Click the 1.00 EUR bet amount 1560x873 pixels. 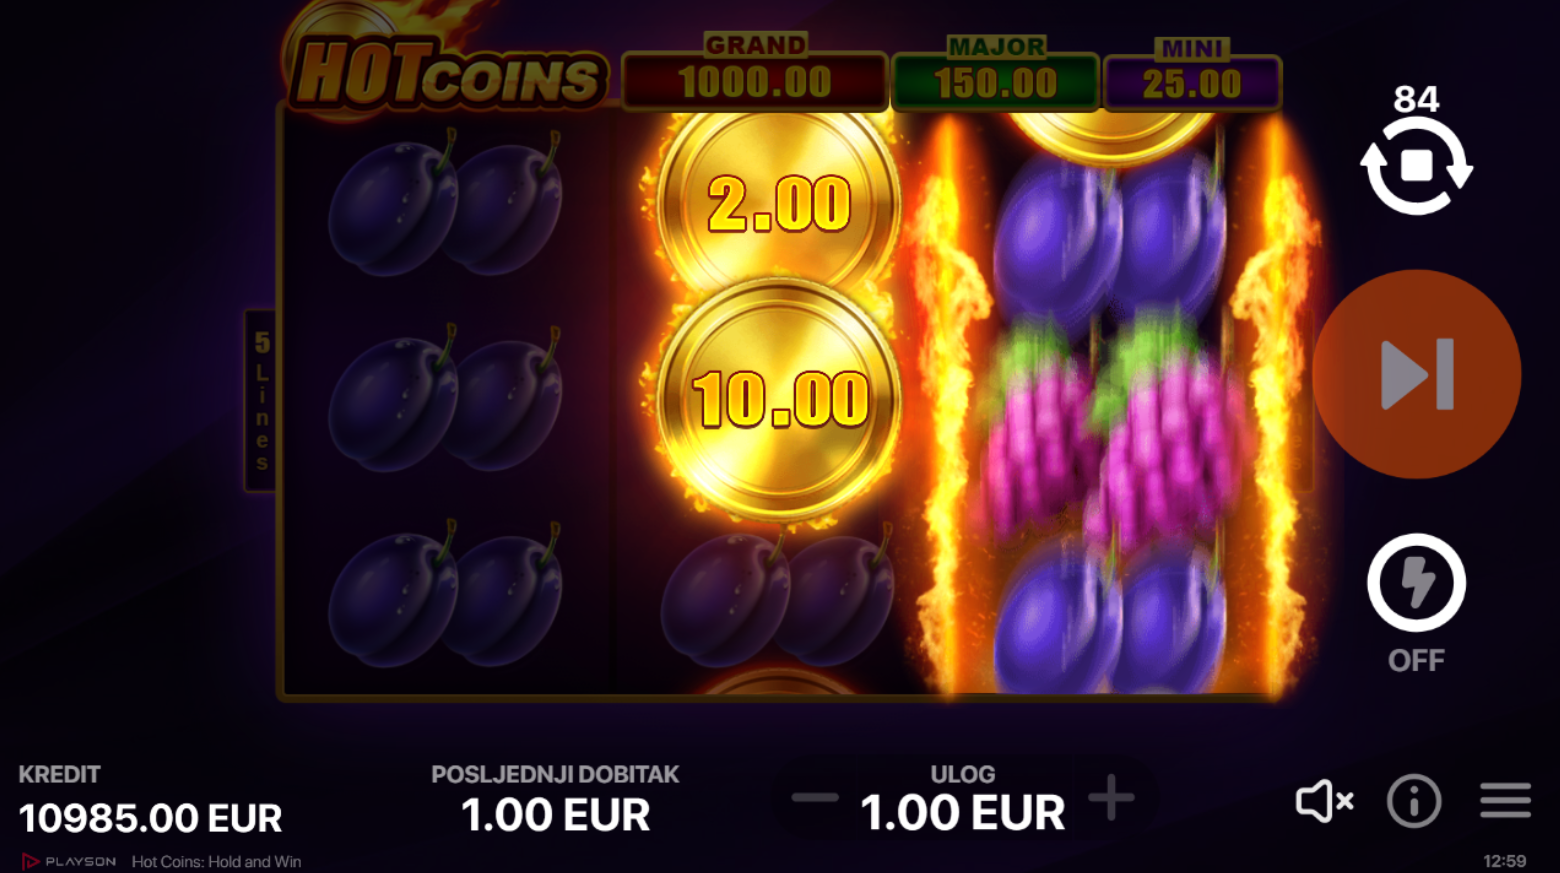(963, 813)
